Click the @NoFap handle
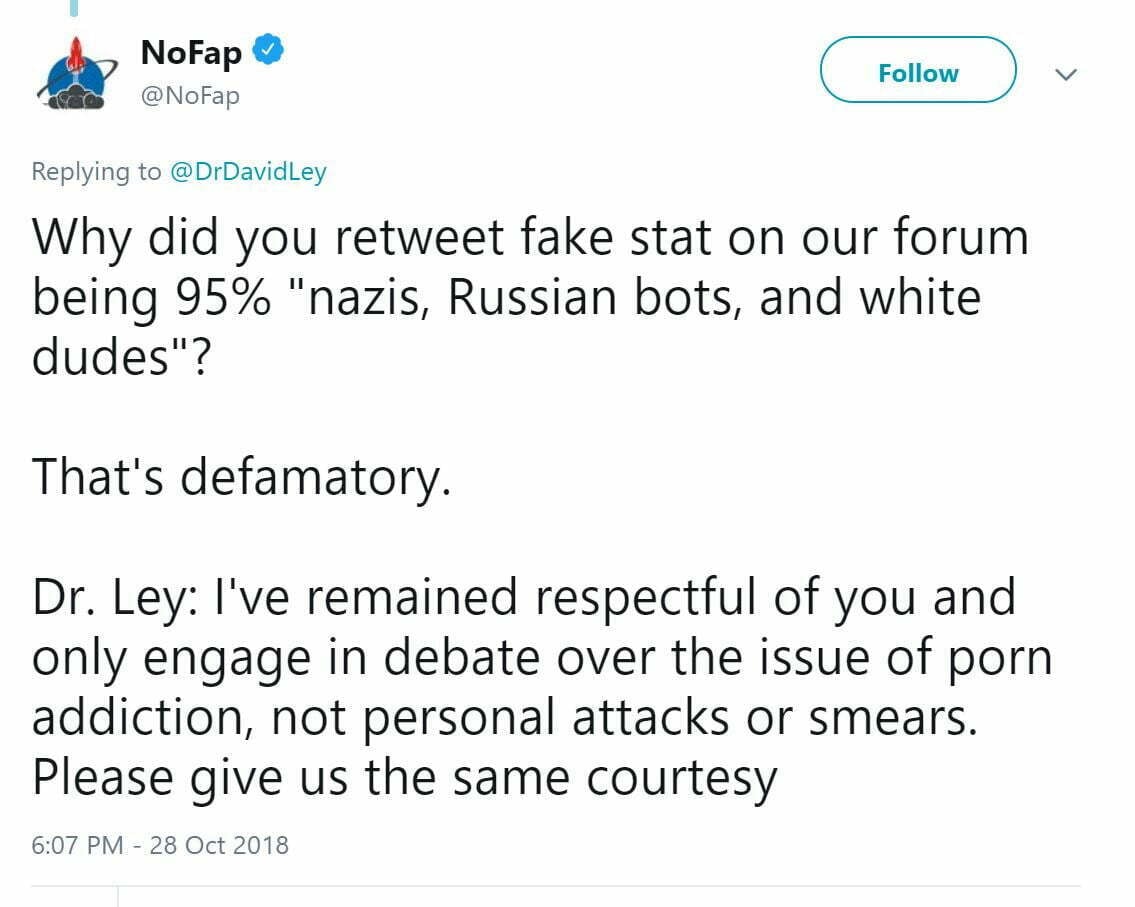The width and height of the screenshot is (1135, 907). pyautogui.click(x=190, y=96)
